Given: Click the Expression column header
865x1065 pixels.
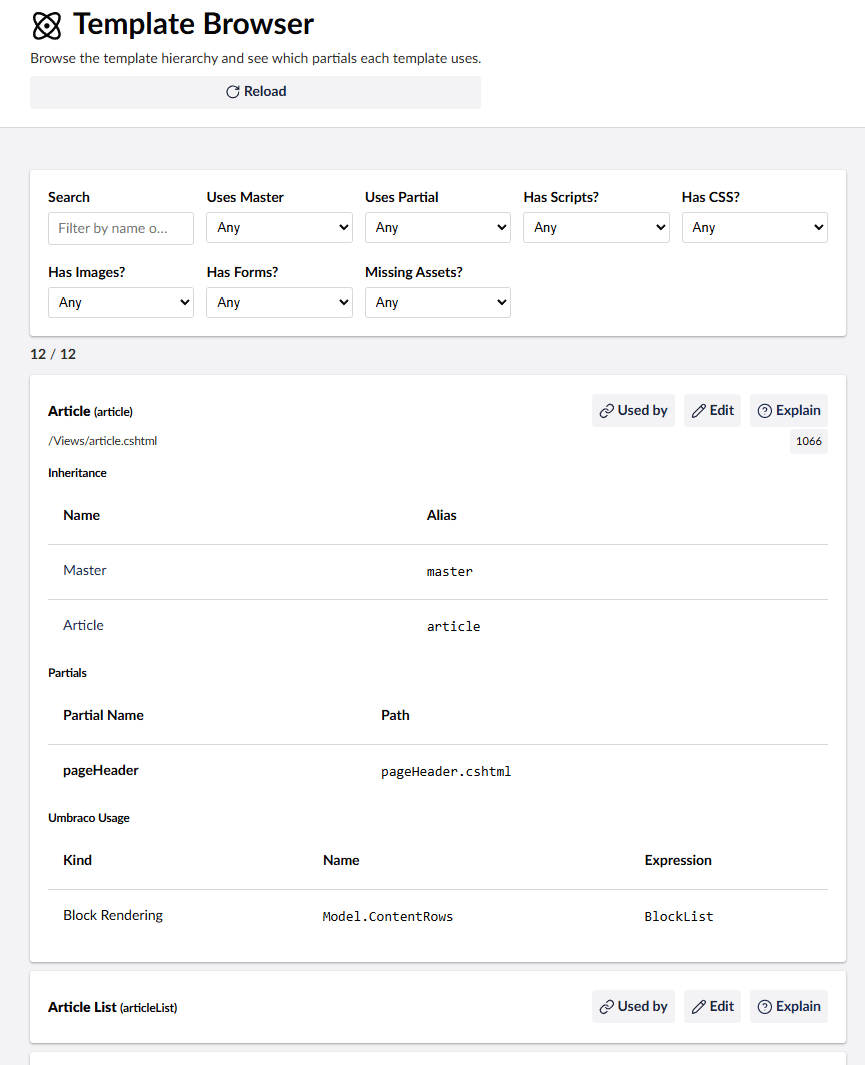Looking at the screenshot, I should click(678, 860).
